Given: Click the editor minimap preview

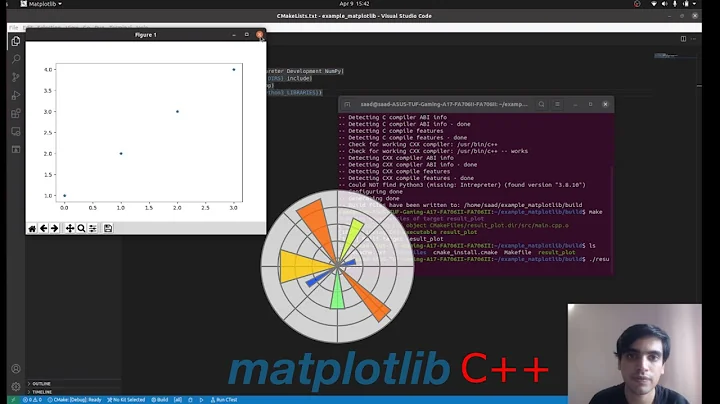Looking at the screenshot, I should 666,56.
